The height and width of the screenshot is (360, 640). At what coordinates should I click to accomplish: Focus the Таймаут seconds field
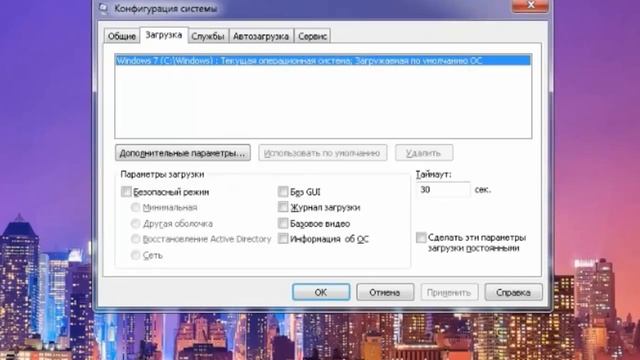point(443,190)
